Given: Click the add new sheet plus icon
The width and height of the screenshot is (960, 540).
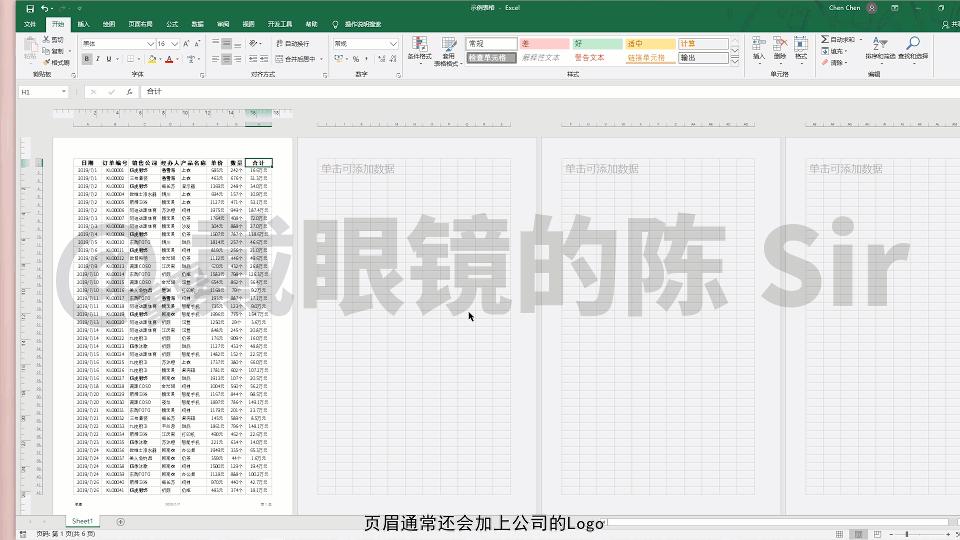Looking at the screenshot, I should 121,522.
